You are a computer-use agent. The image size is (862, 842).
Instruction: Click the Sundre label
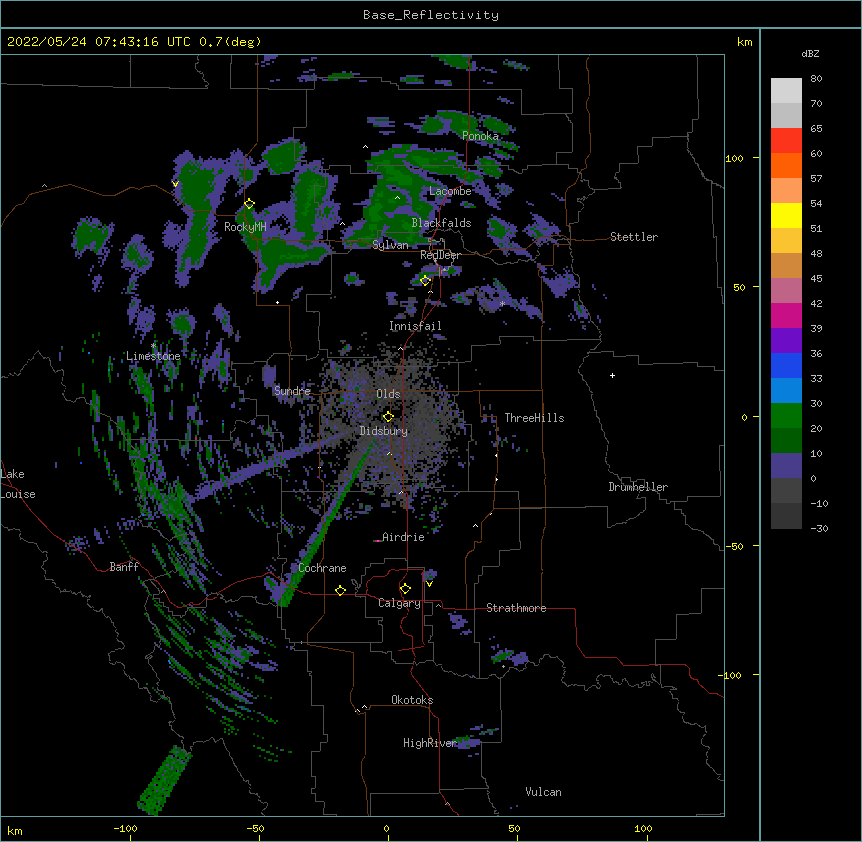pos(292,391)
